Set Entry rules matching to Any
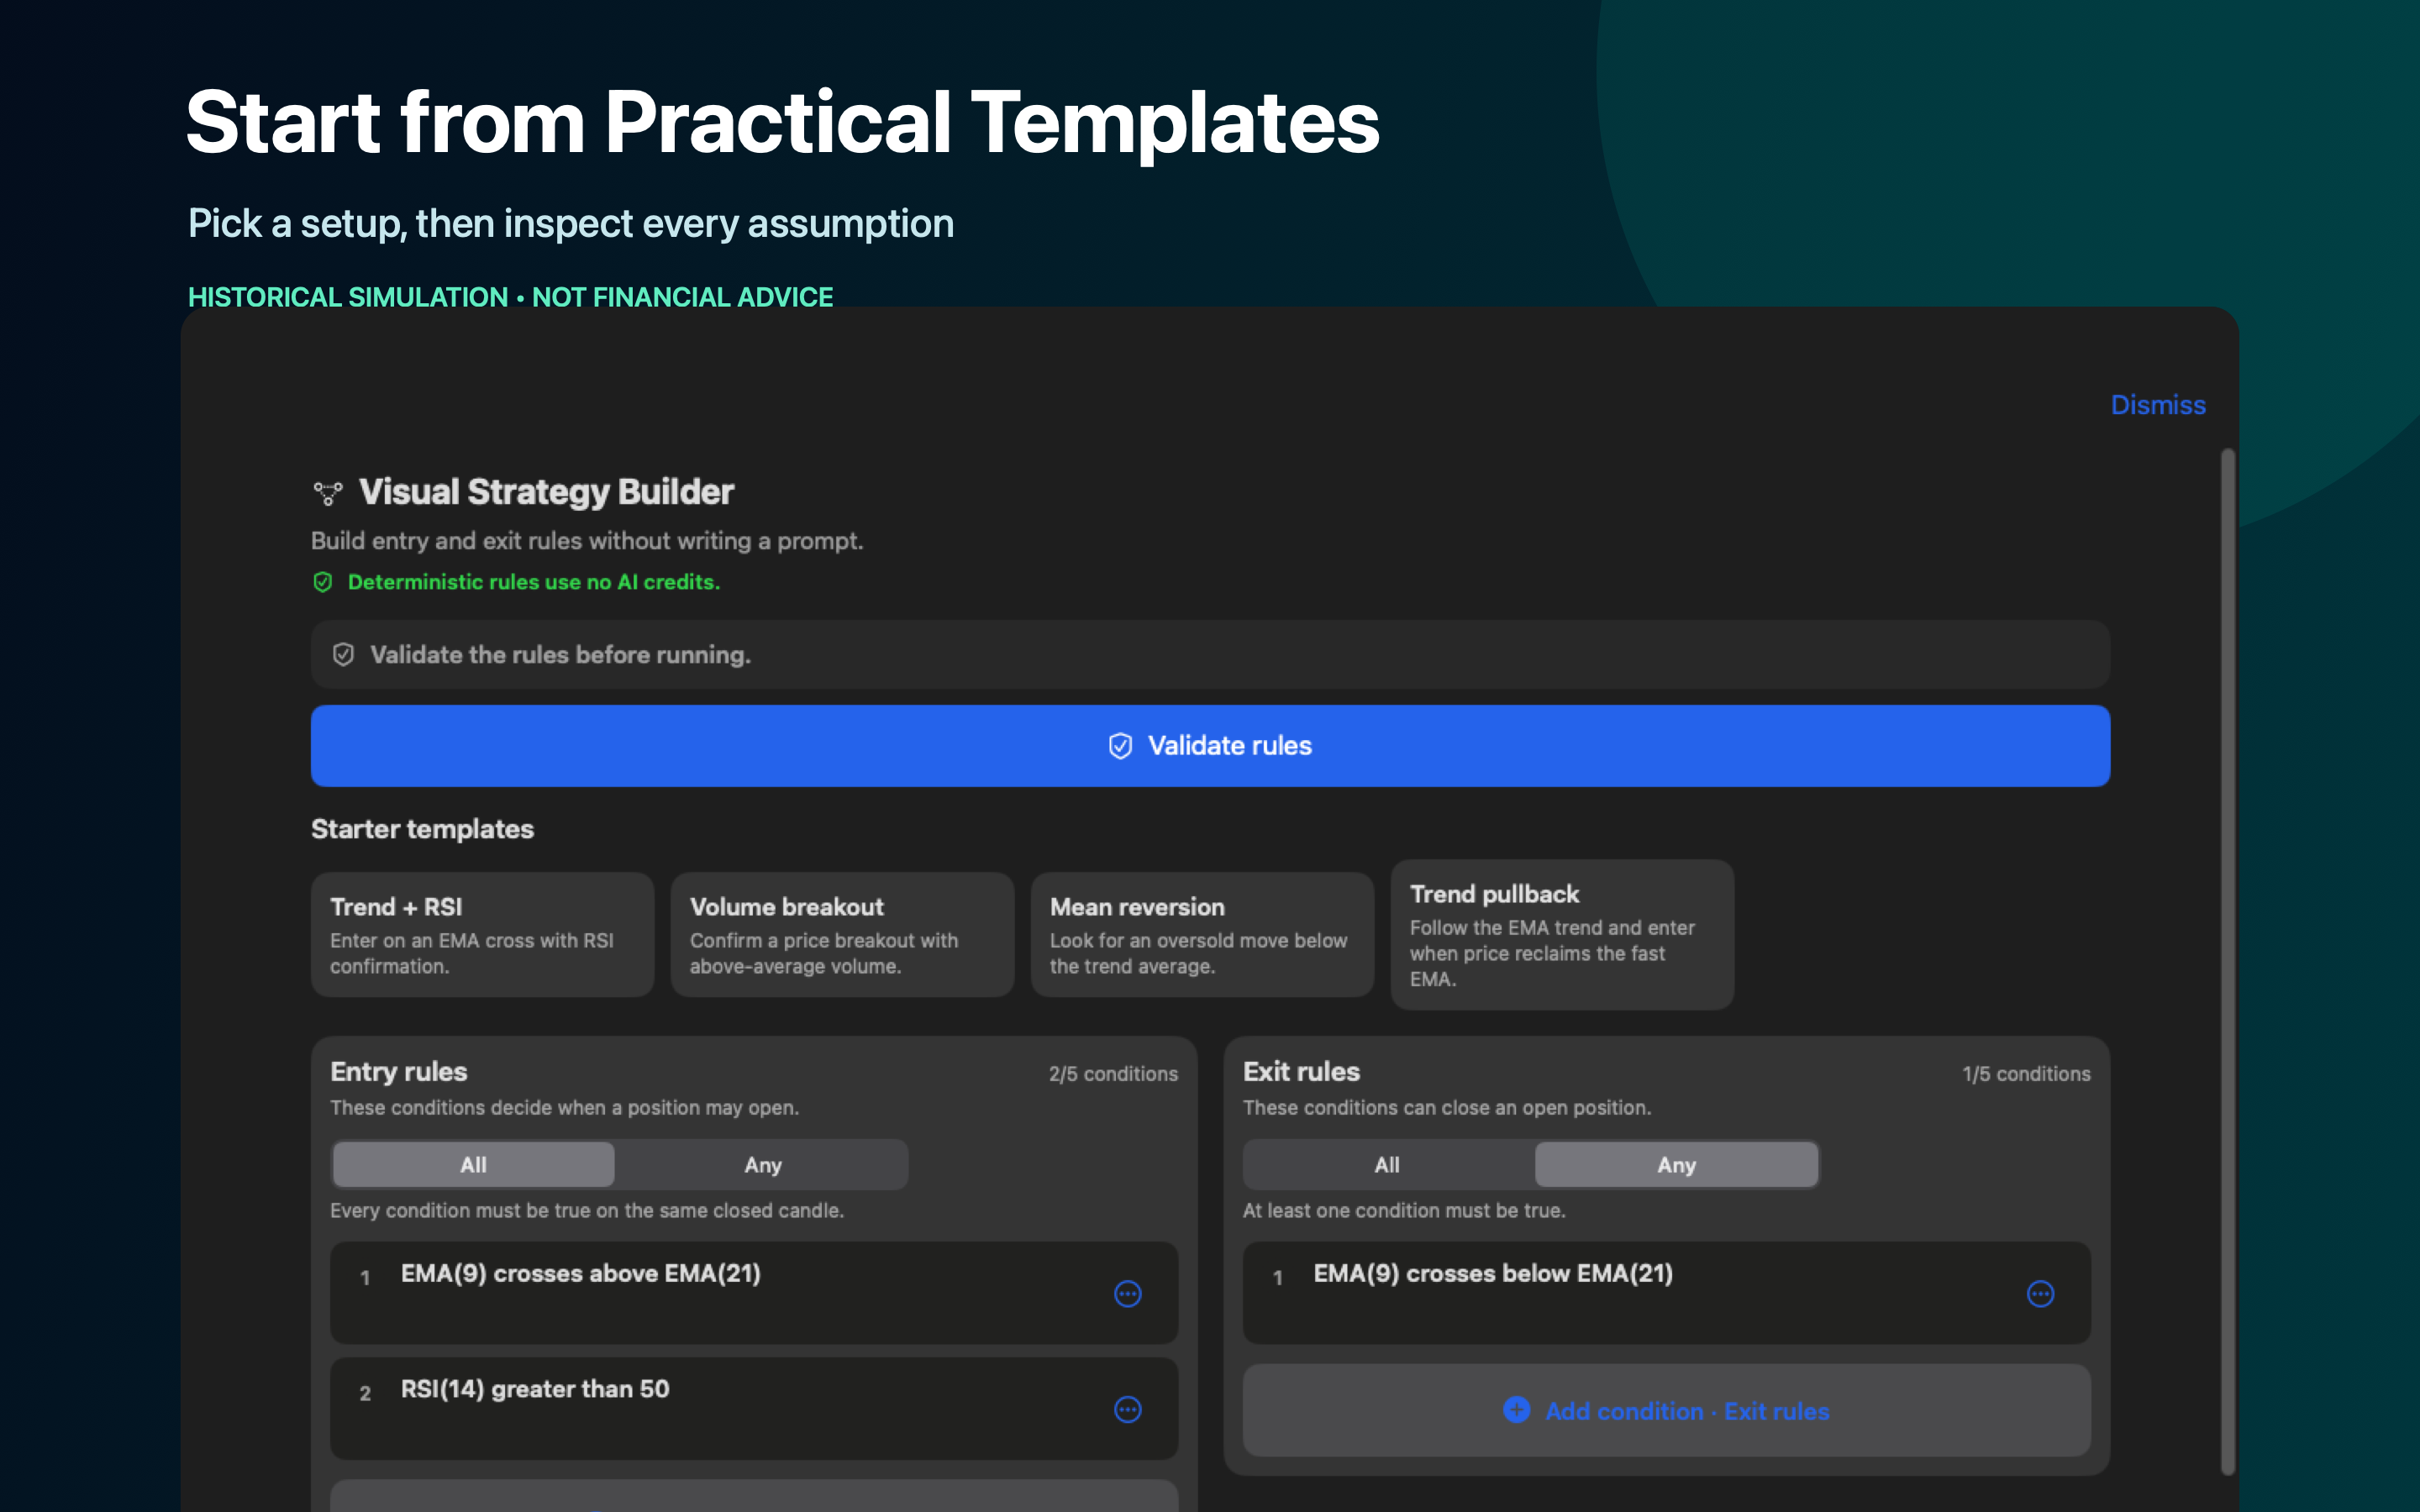 point(762,1164)
